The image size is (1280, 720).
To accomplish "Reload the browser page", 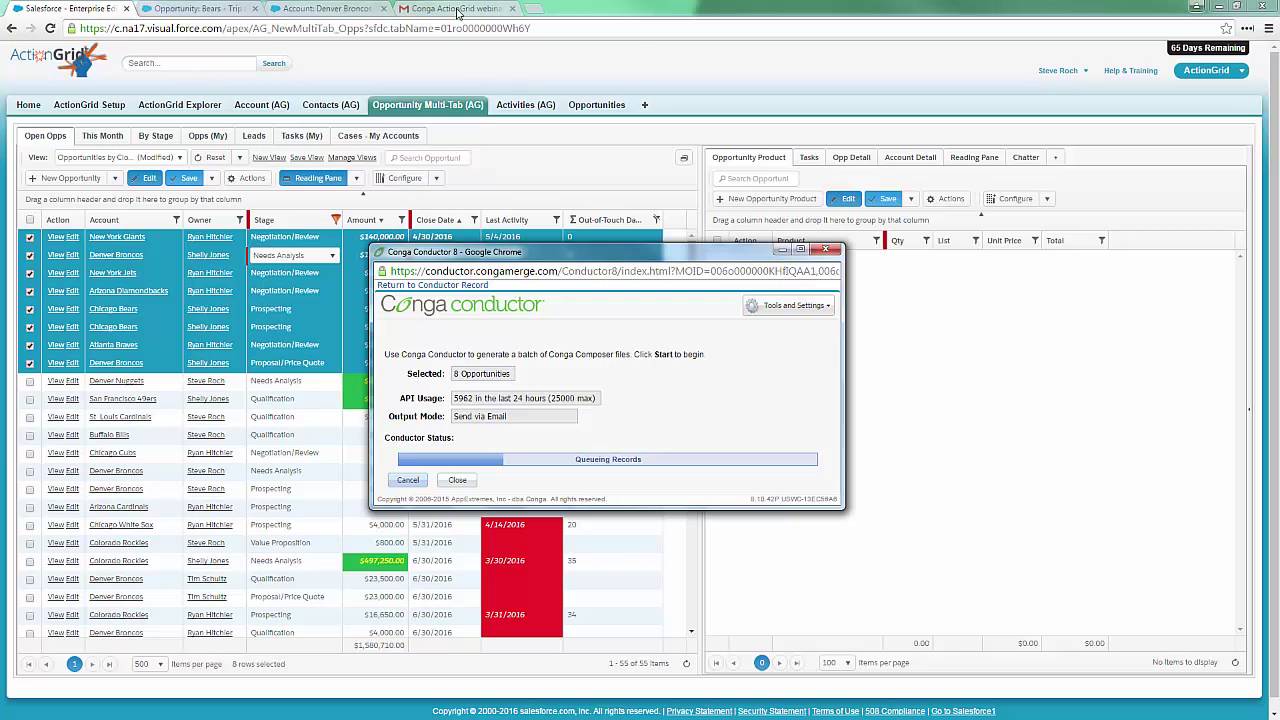I will tap(51, 28).
